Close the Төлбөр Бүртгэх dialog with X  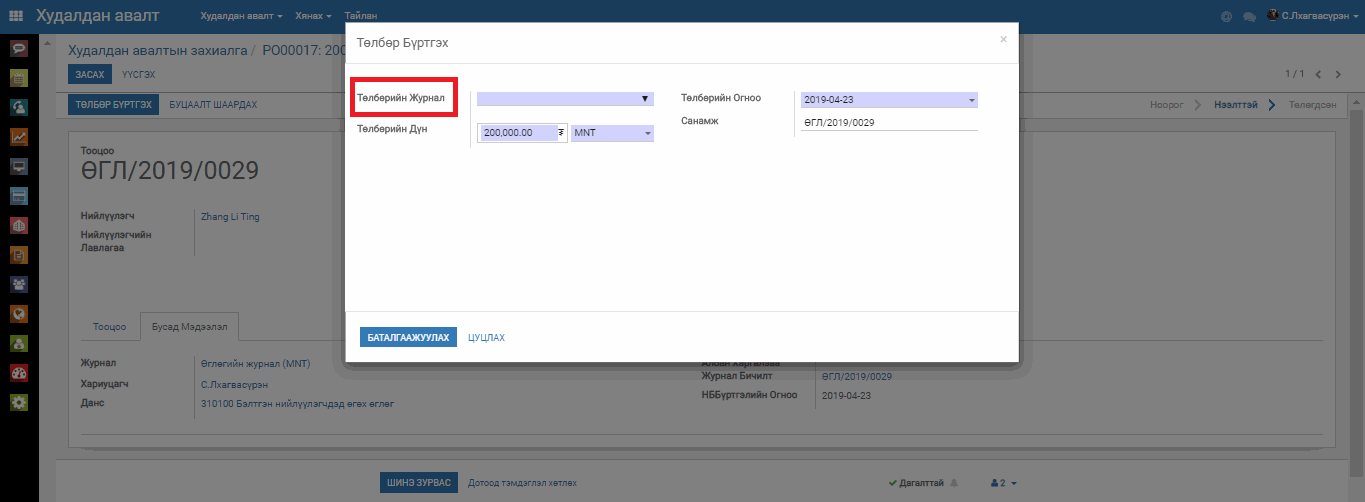[1003, 40]
